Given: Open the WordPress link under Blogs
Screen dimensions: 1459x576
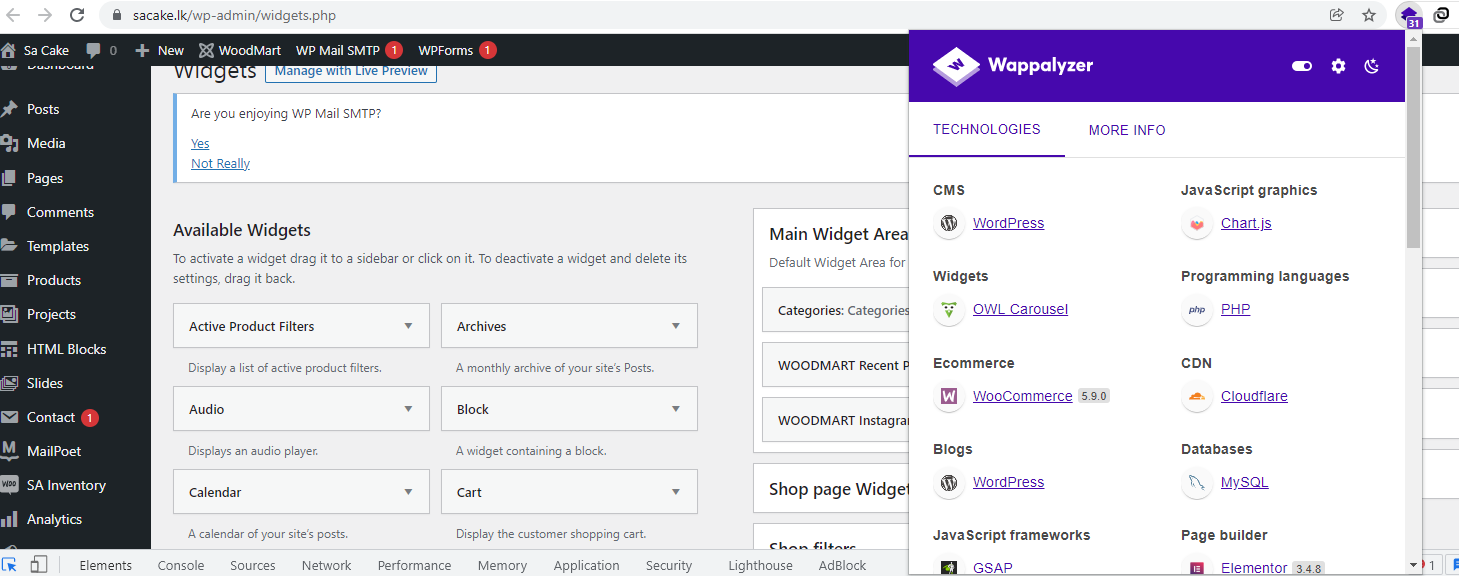Looking at the screenshot, I should (x=1008, y=482).
